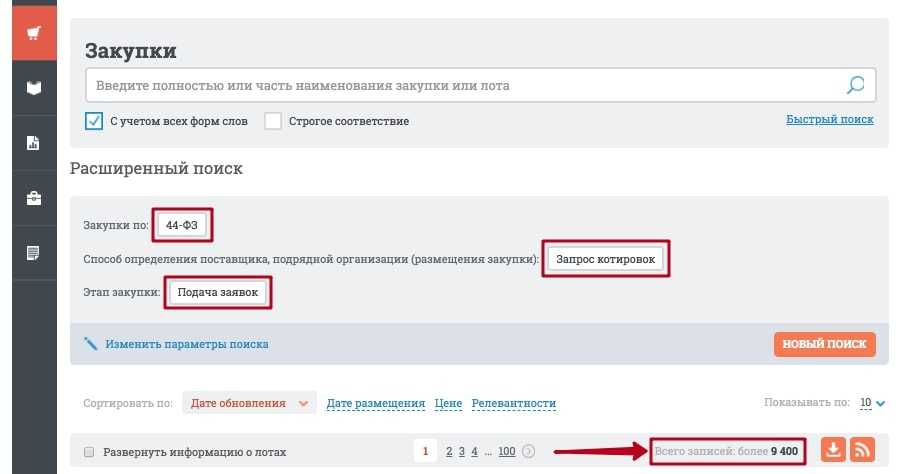Click the briefcase icon in sidebar
902x474 pixels.
[34, 198]
